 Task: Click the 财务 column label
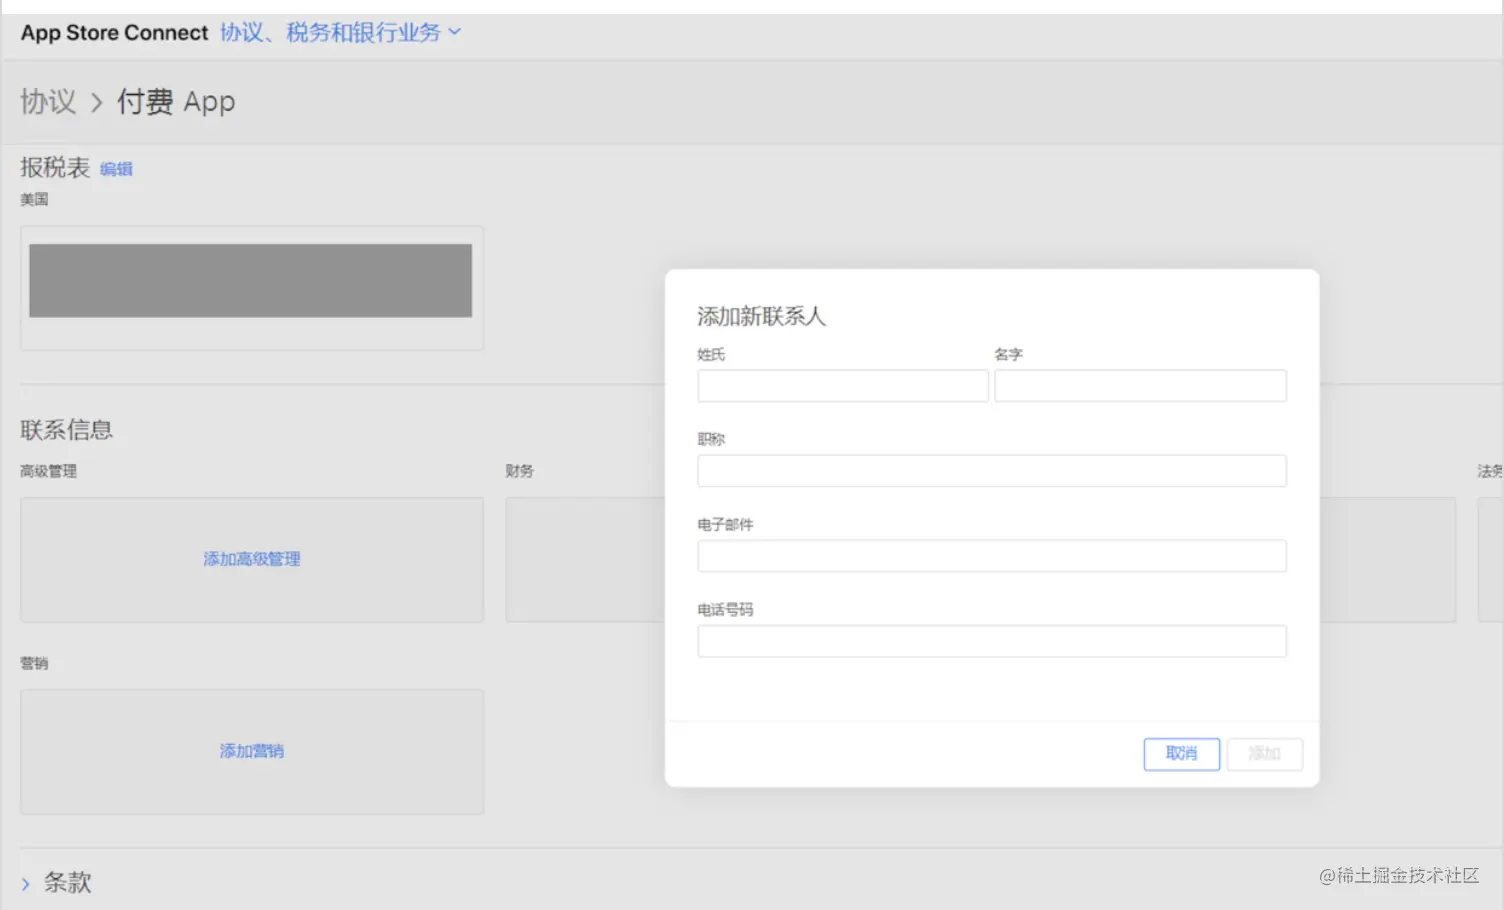click(x=520, y=471)
